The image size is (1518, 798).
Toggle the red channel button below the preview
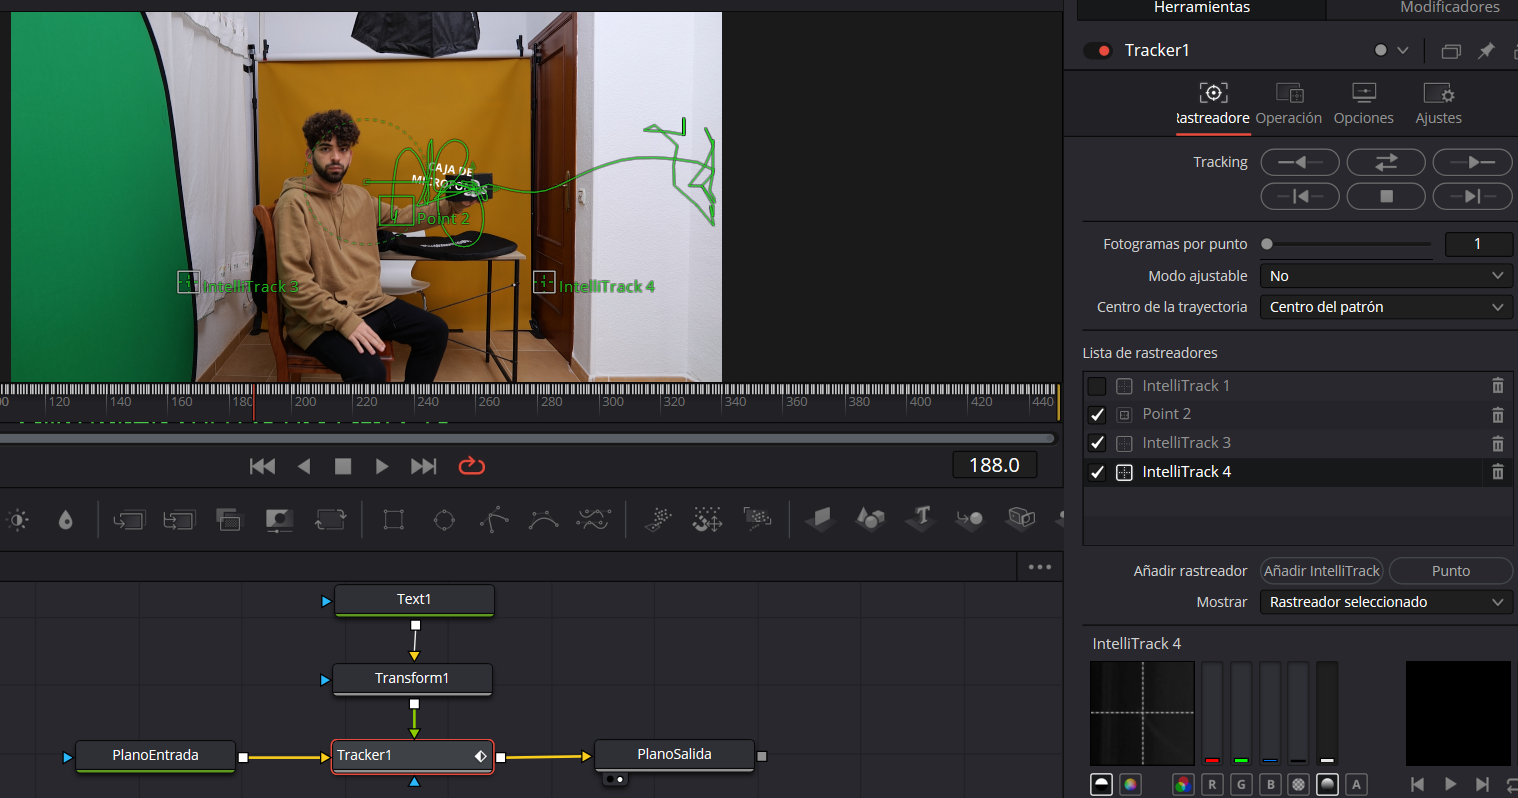[x=1211, y=784]
